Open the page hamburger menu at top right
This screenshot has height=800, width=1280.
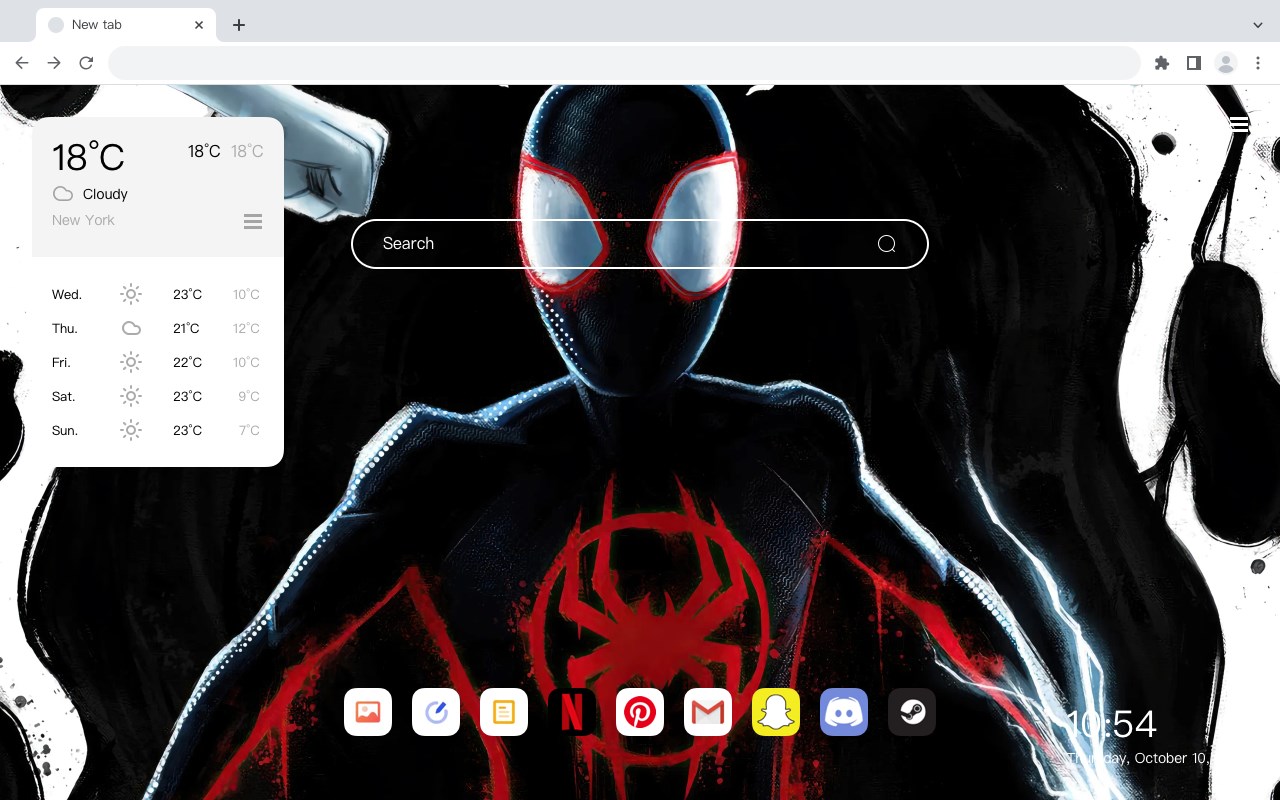(x=1239, y=124)
